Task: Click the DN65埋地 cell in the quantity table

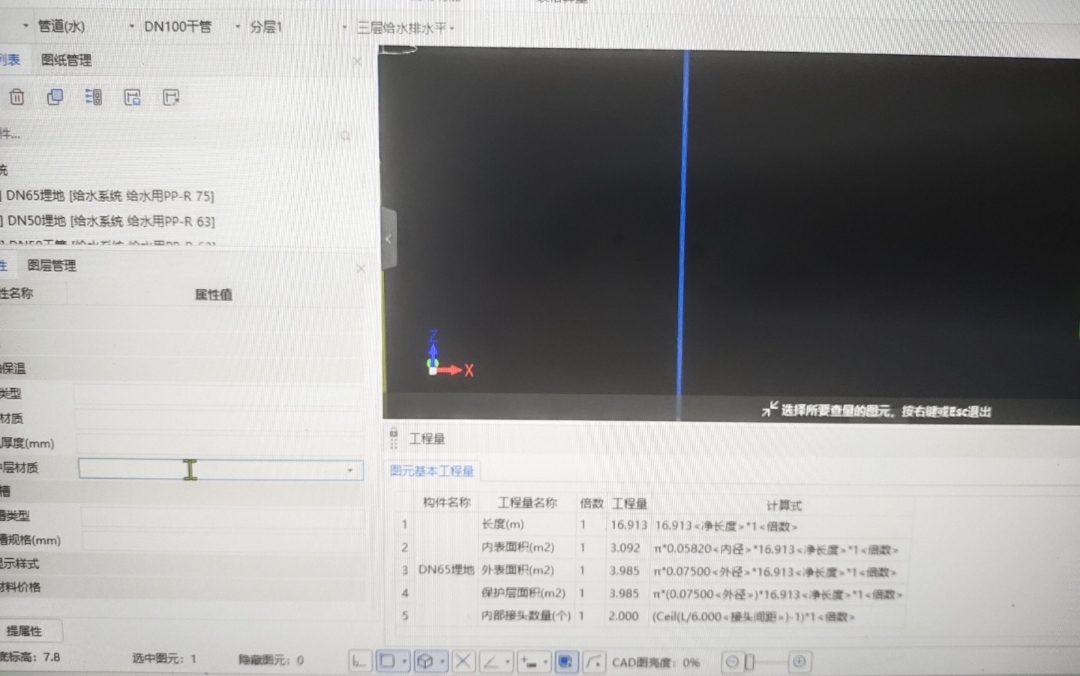Action: tap(446, 570)
